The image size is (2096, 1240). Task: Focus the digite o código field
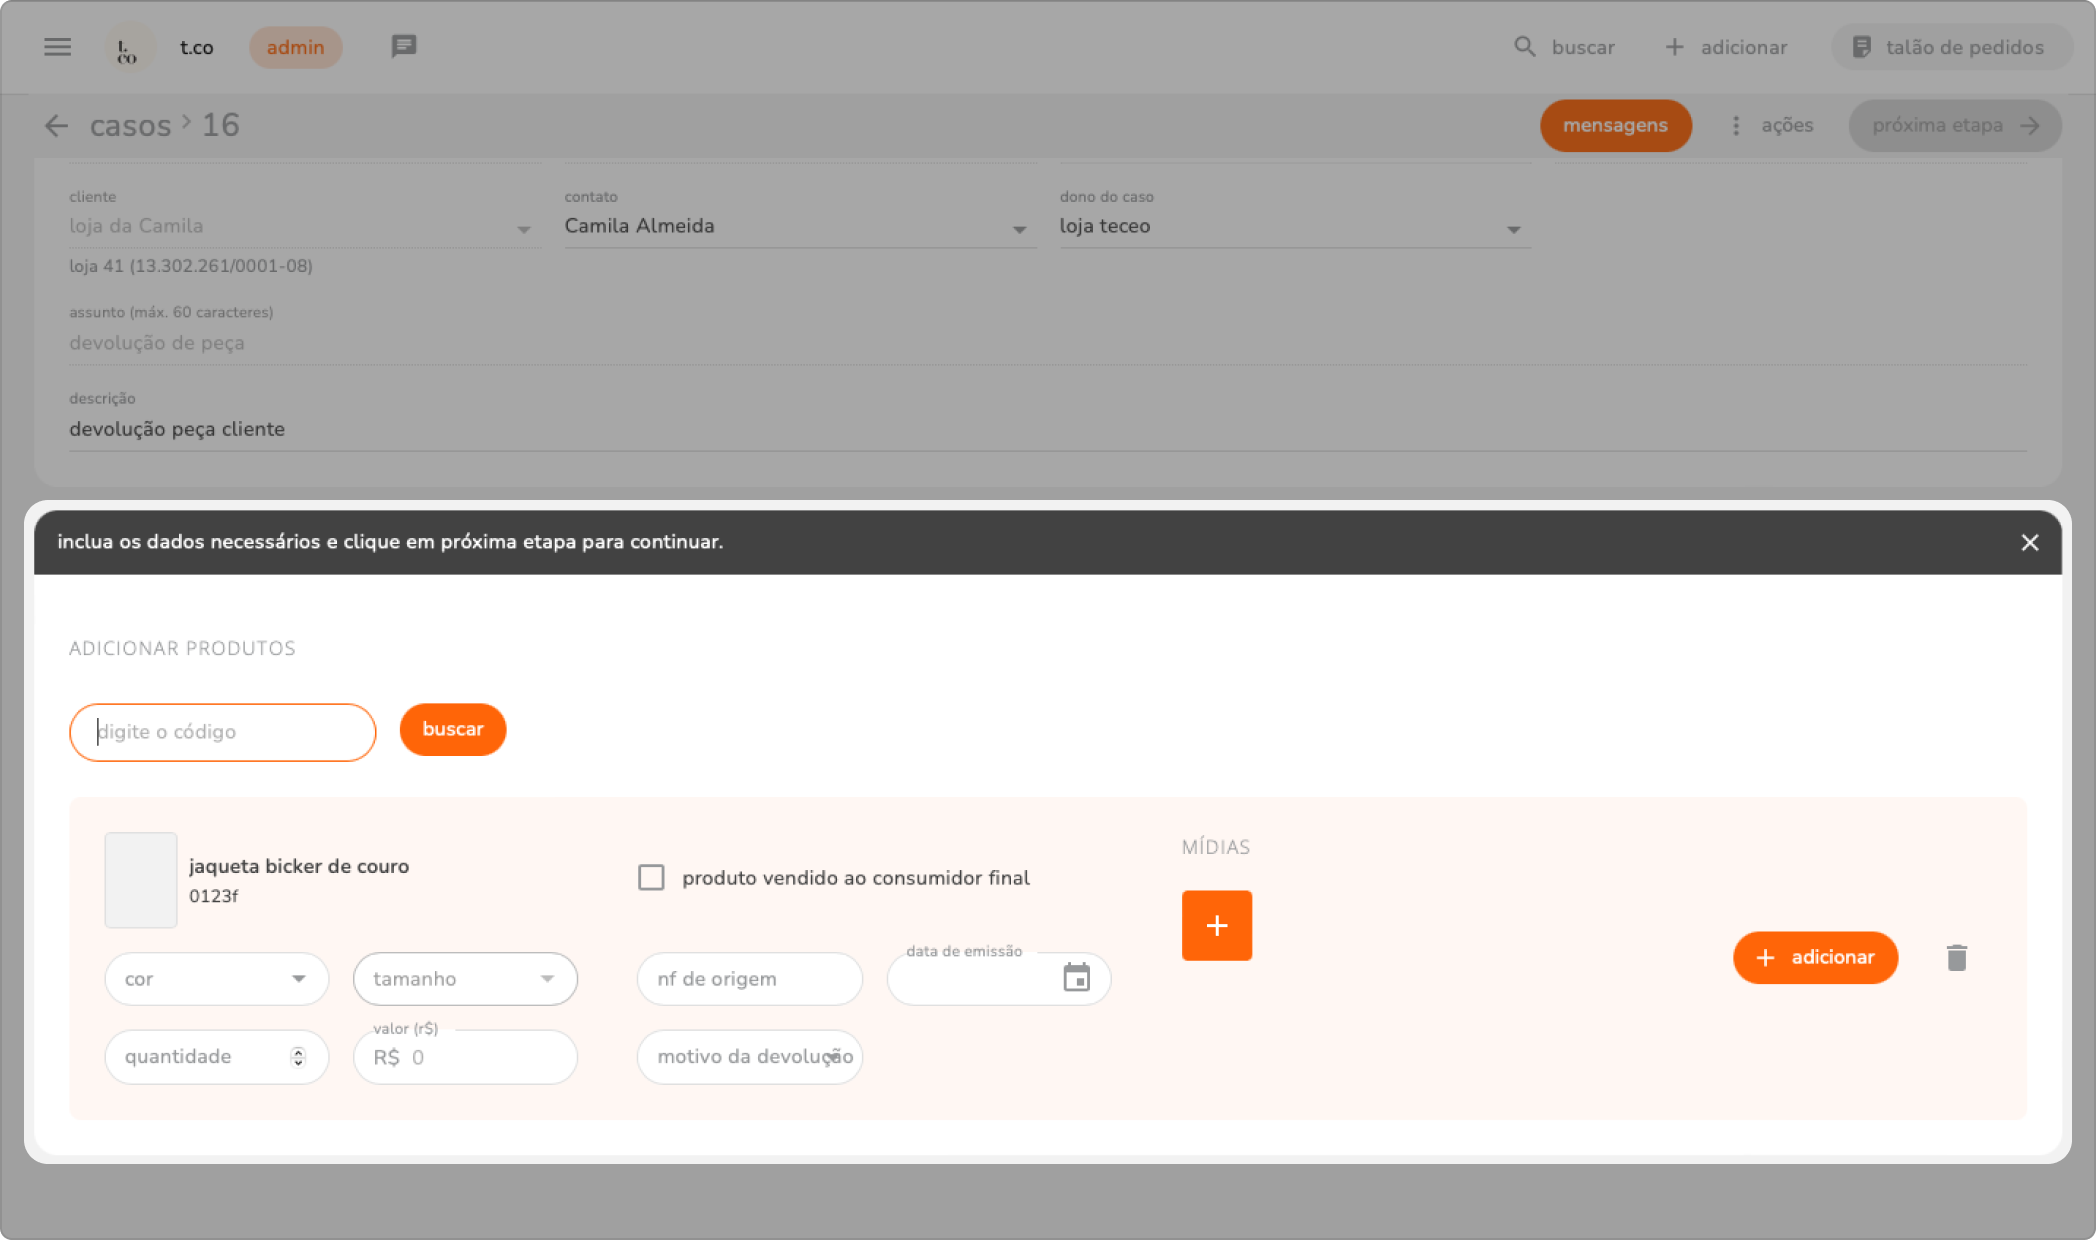(222, 732)
